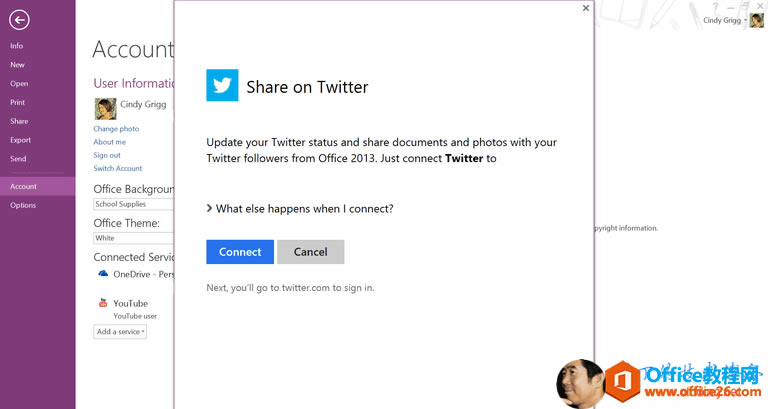Image resolution: width=768 pixels, height=409 pixels.
Task: Select New in the backstage menu
Action: 17,65
